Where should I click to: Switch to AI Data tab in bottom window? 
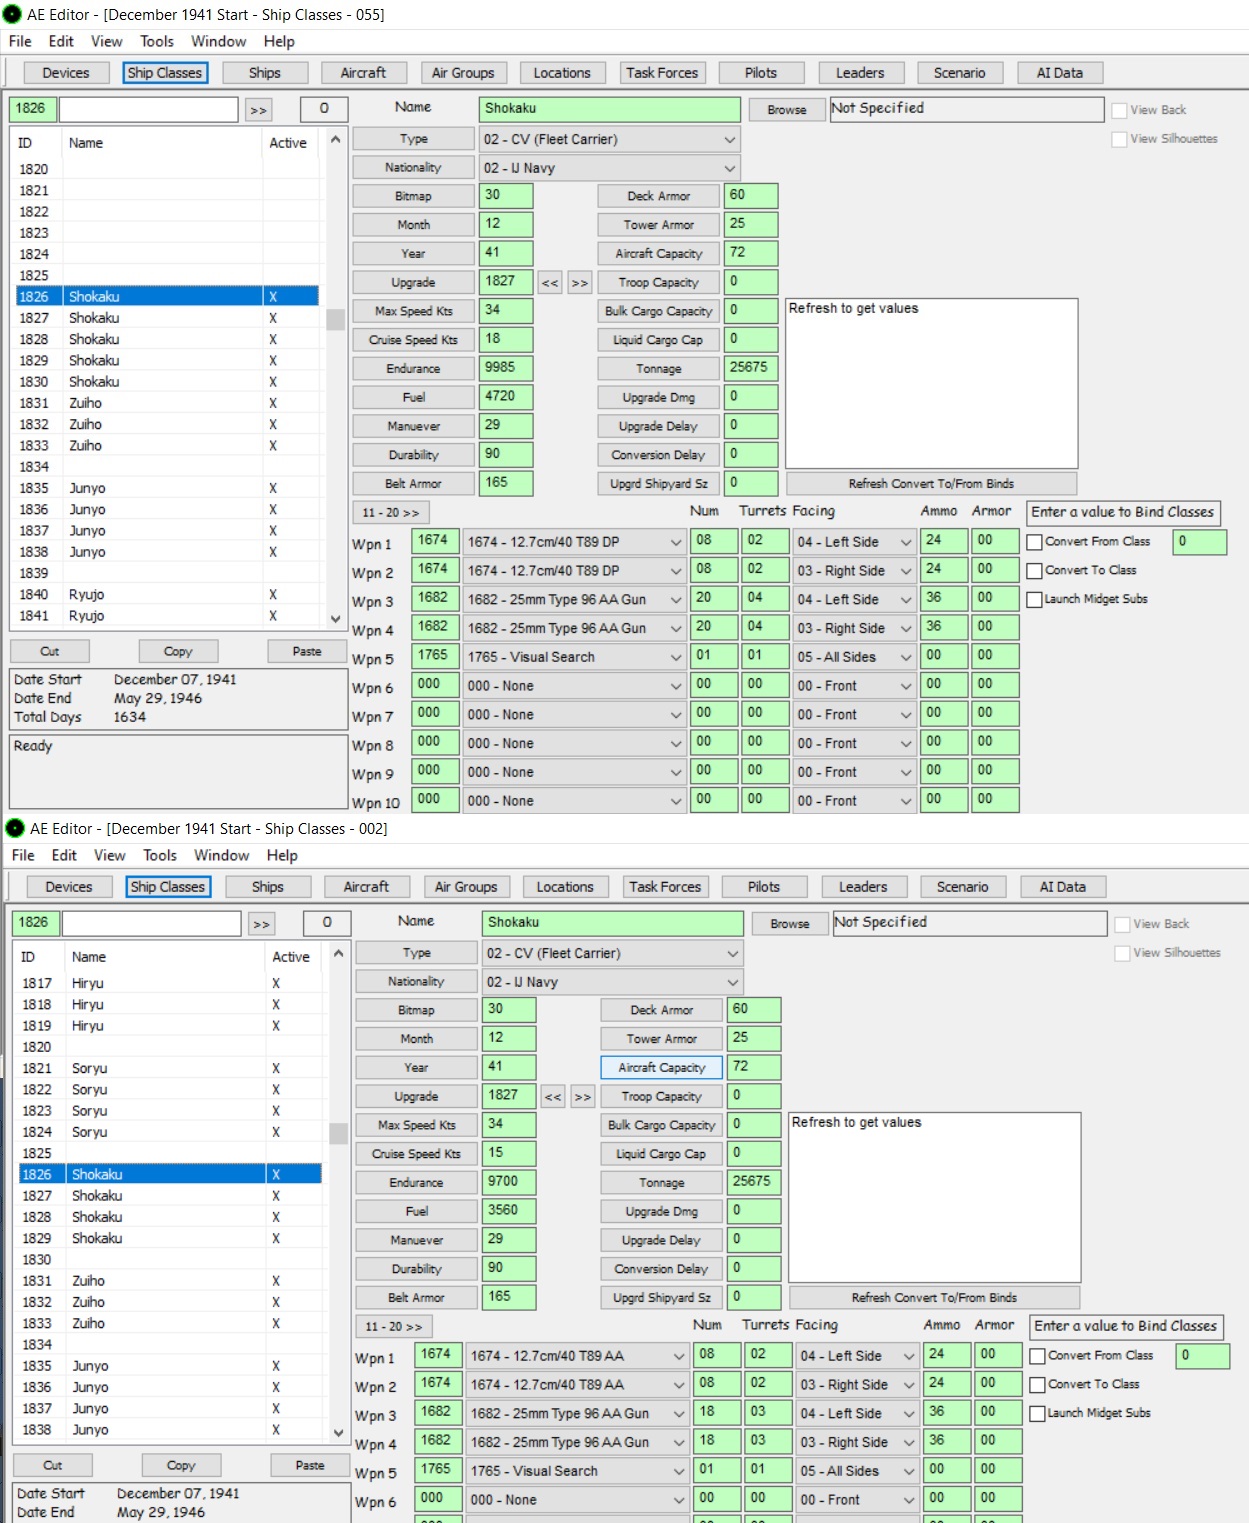tap(1062, 887)
